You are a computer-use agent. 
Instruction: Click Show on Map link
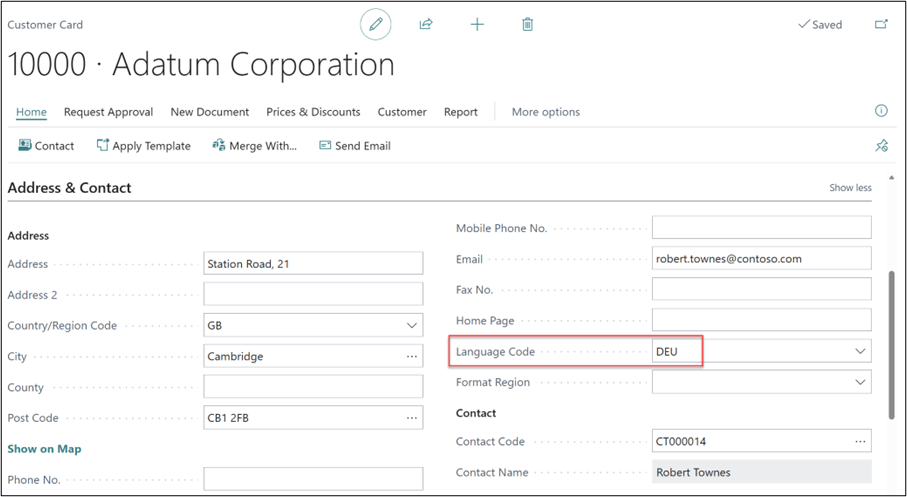click(45, 449)
